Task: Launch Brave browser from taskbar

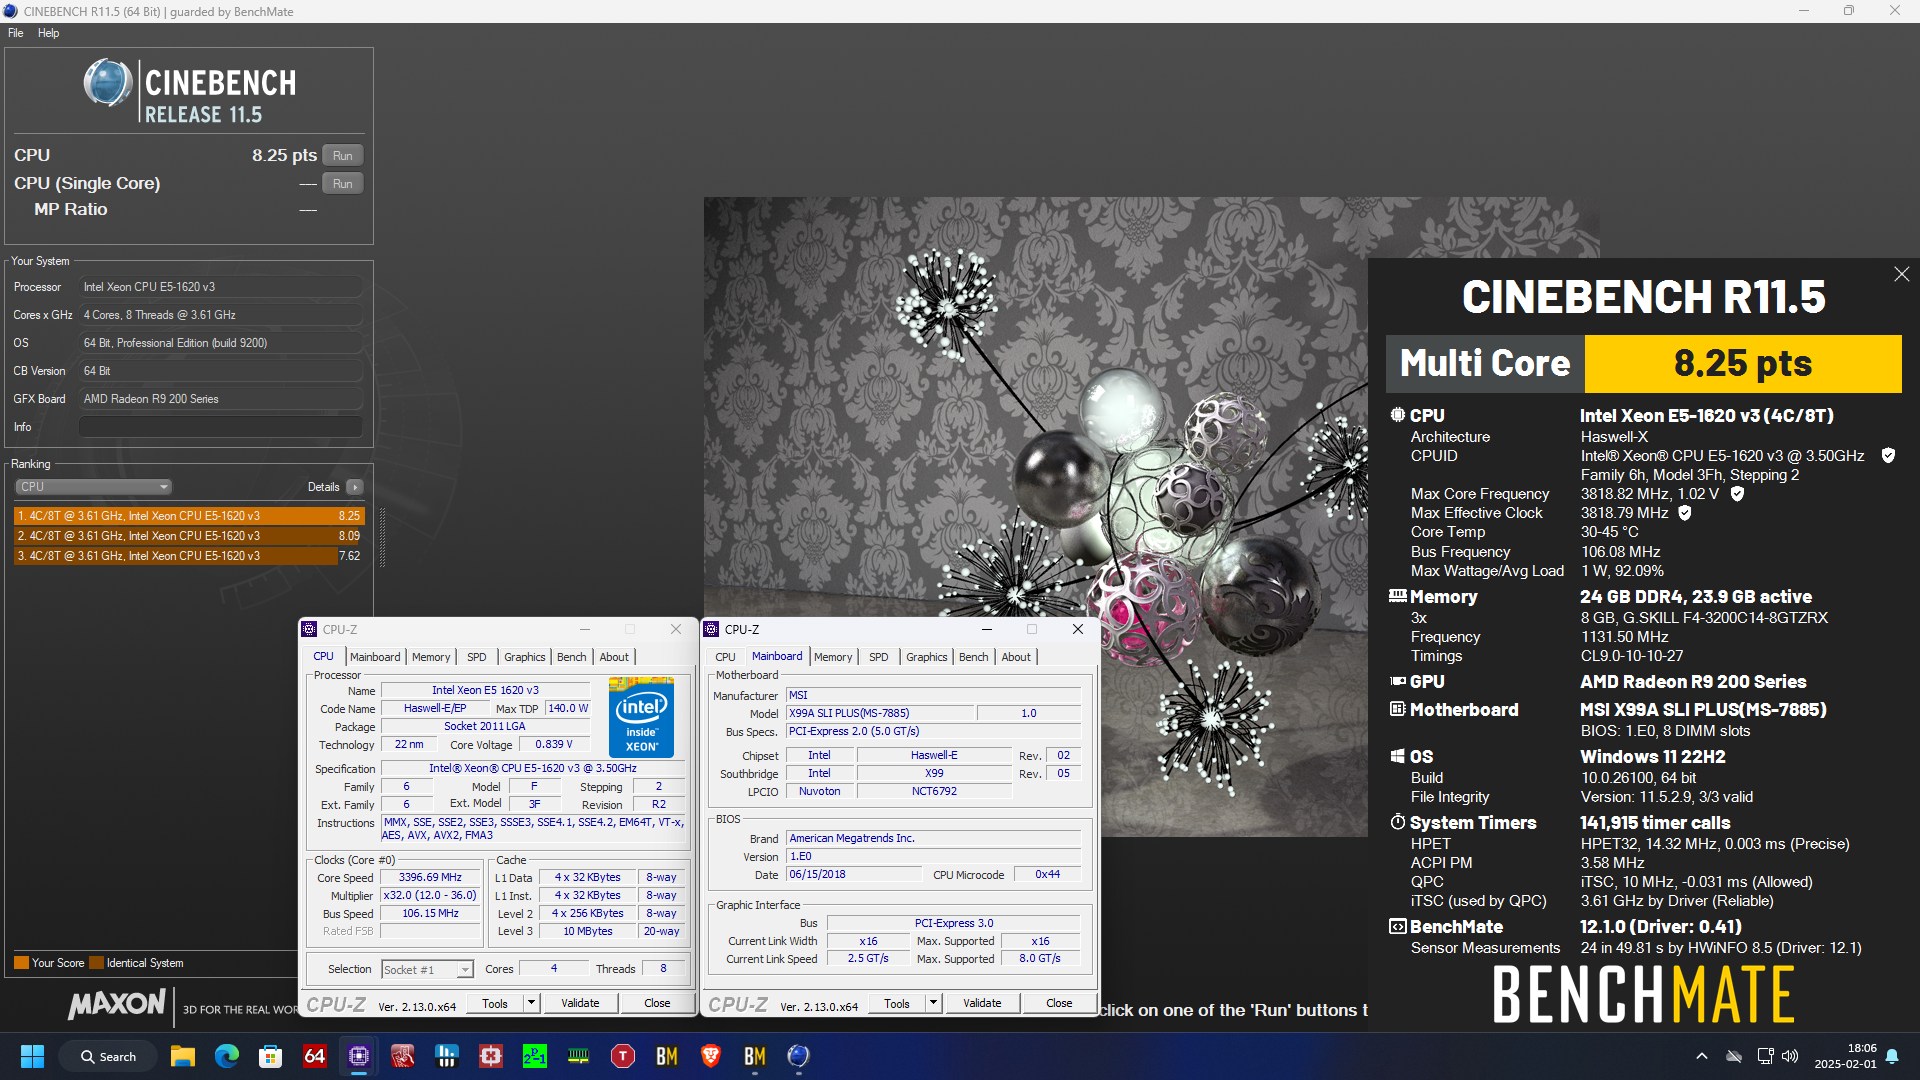Action: [x=711, y=1056]
